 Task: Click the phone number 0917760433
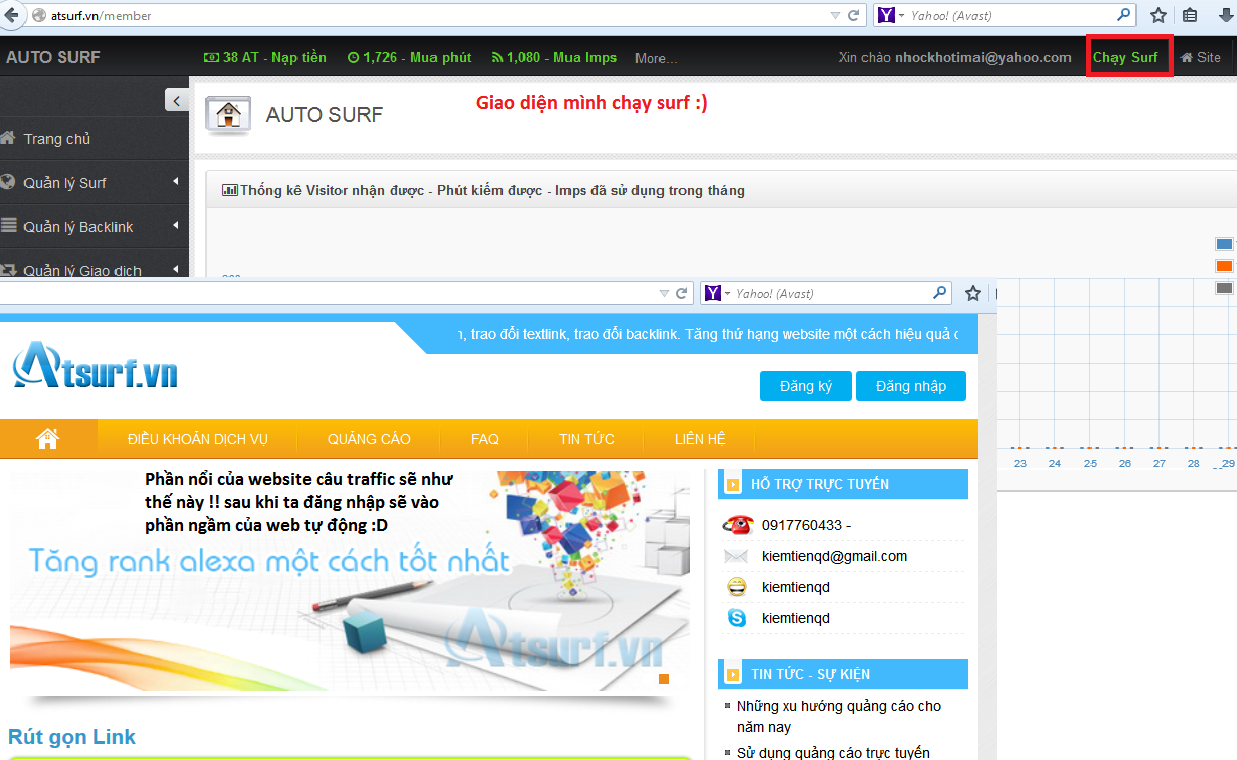[x=802, y=525]
